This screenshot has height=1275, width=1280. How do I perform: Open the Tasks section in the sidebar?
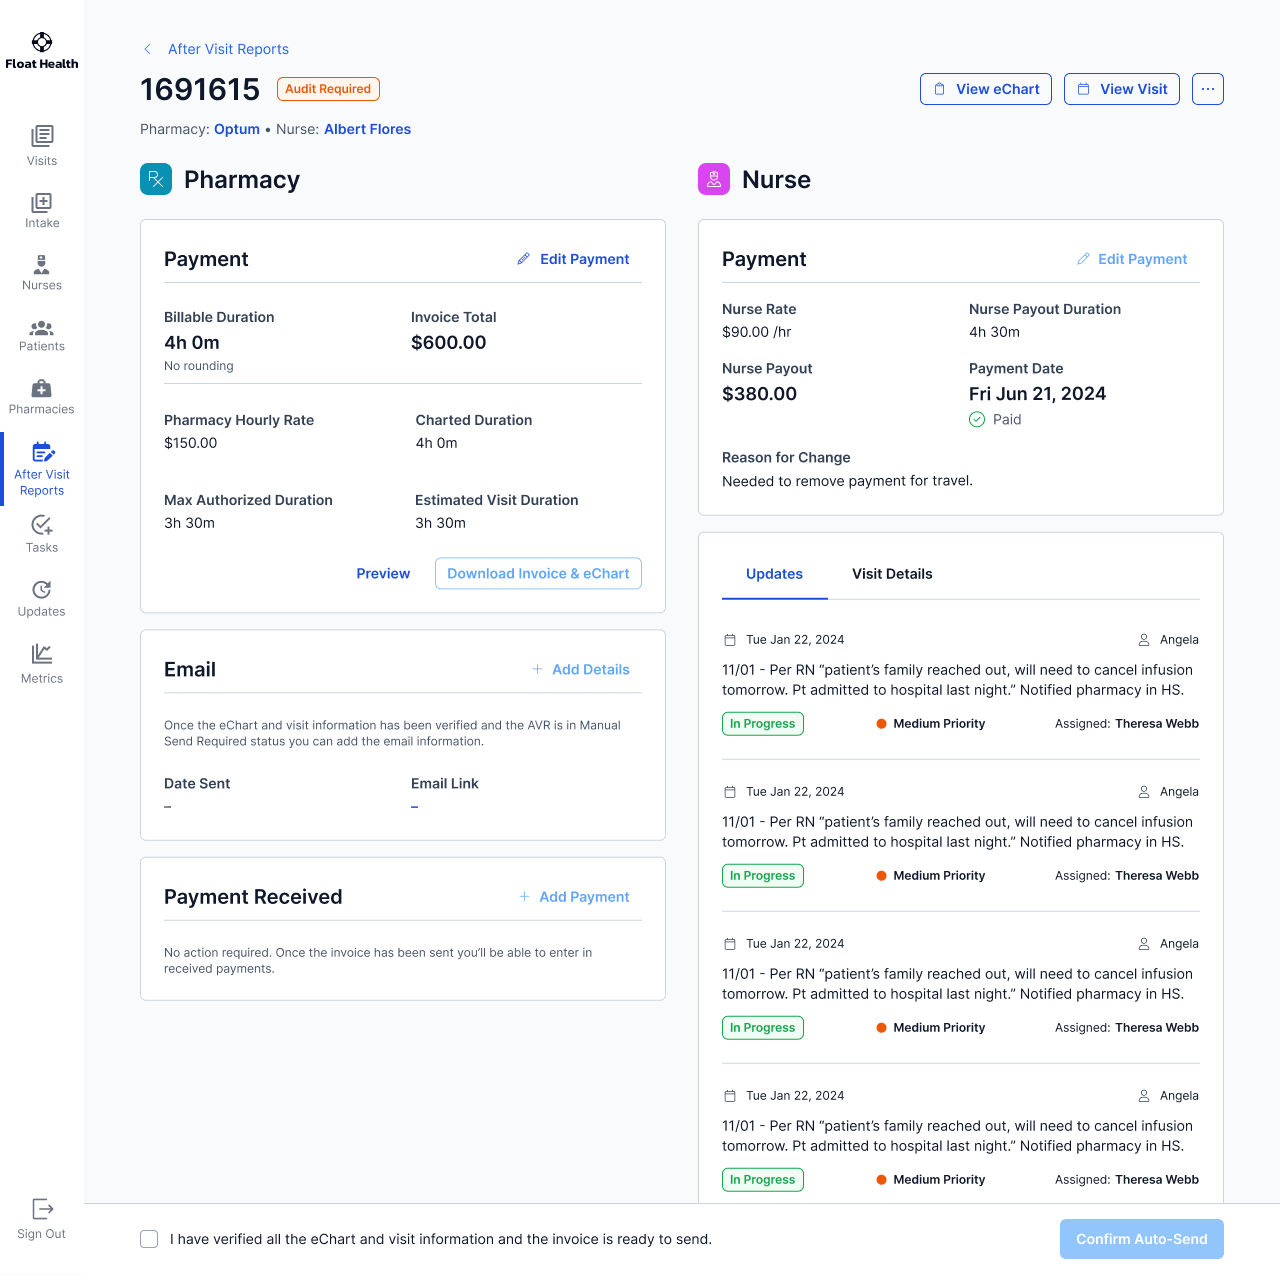coord(41,533)
